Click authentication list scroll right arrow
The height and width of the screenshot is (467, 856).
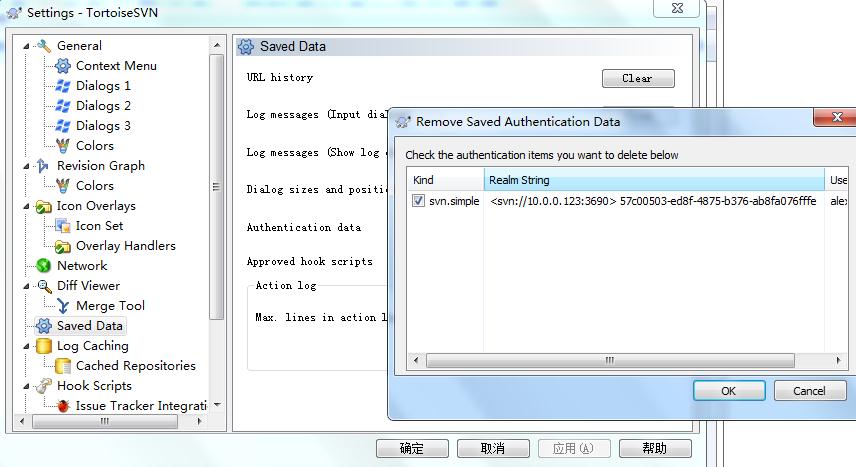tap(838, 360)
